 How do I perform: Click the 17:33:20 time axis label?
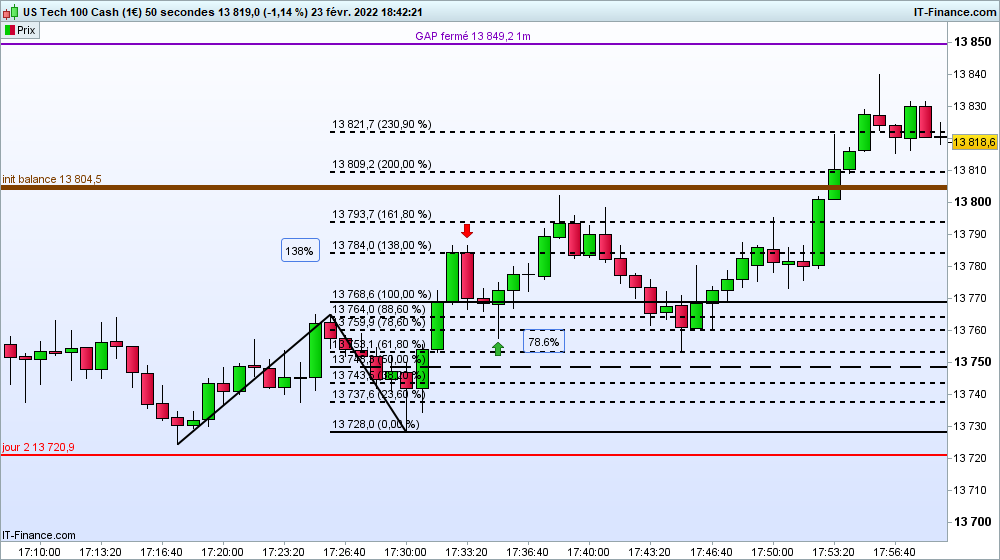466,552
